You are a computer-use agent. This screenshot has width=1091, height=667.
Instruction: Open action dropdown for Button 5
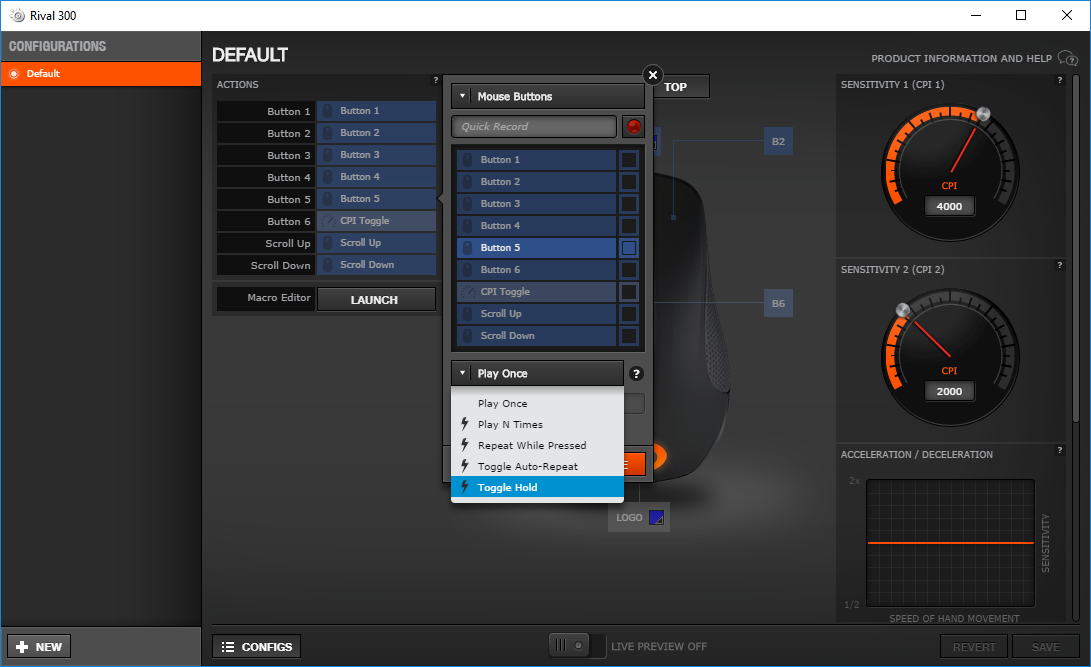[x=376, y=199]
